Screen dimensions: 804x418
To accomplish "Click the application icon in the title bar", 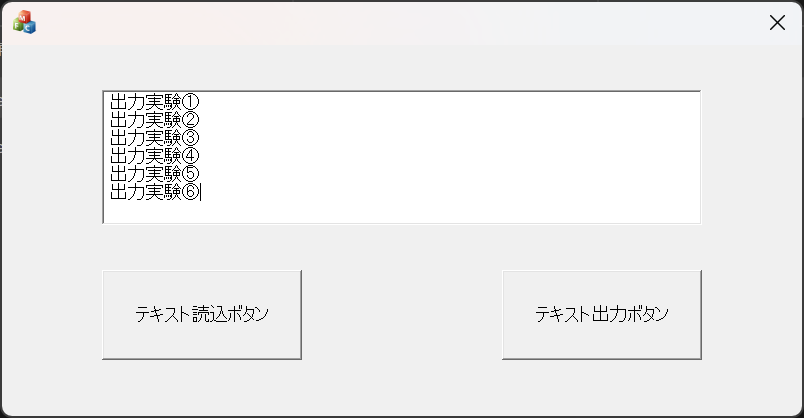I will click(24, 22).
